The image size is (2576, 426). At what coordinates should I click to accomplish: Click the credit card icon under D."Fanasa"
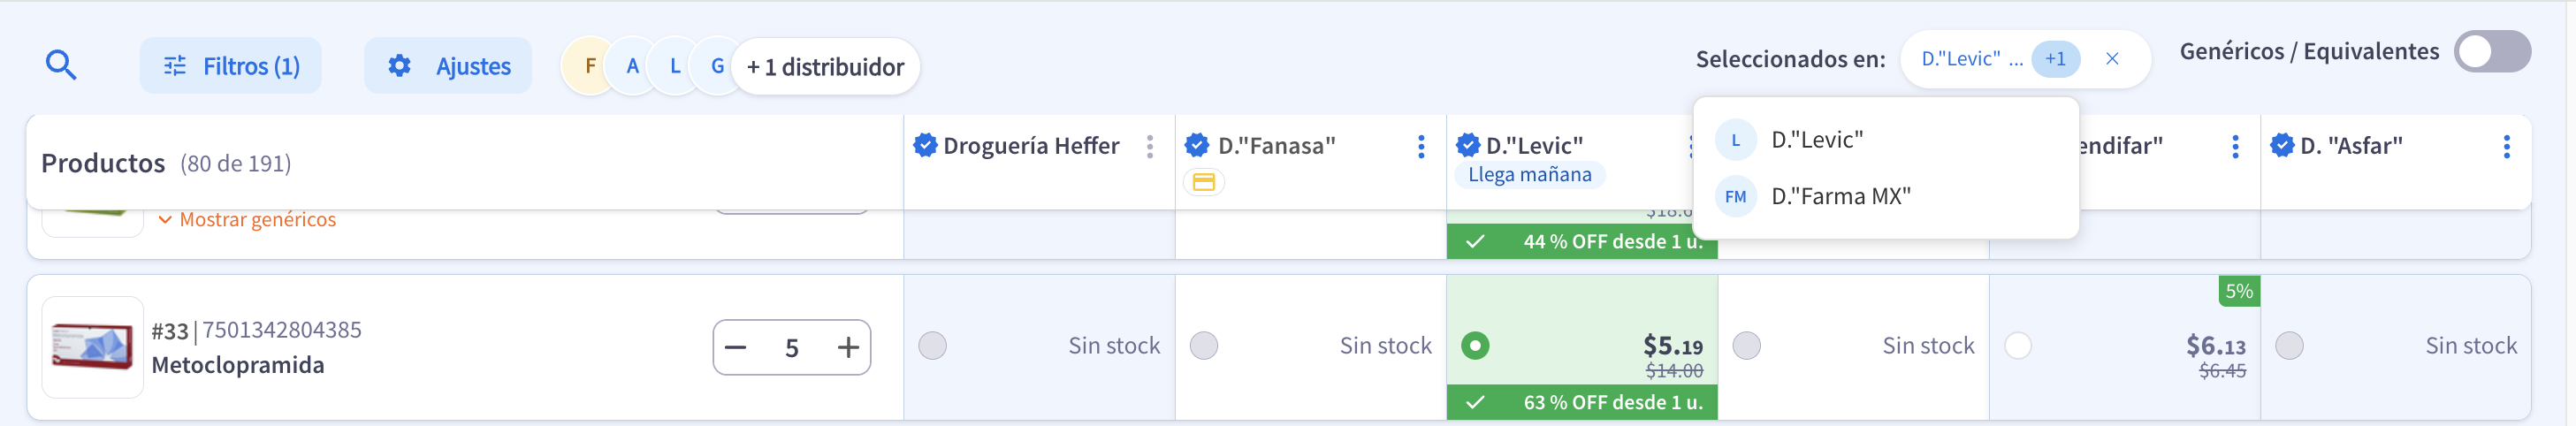1204,182
